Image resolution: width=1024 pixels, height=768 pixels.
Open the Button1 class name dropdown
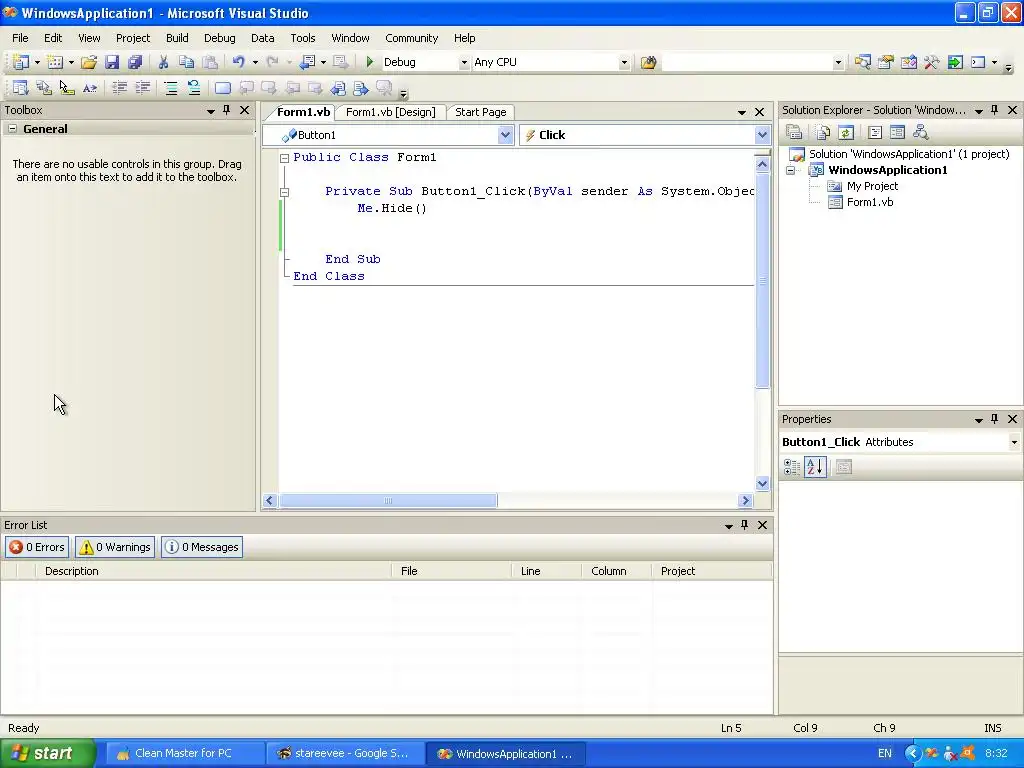point(505,135)
